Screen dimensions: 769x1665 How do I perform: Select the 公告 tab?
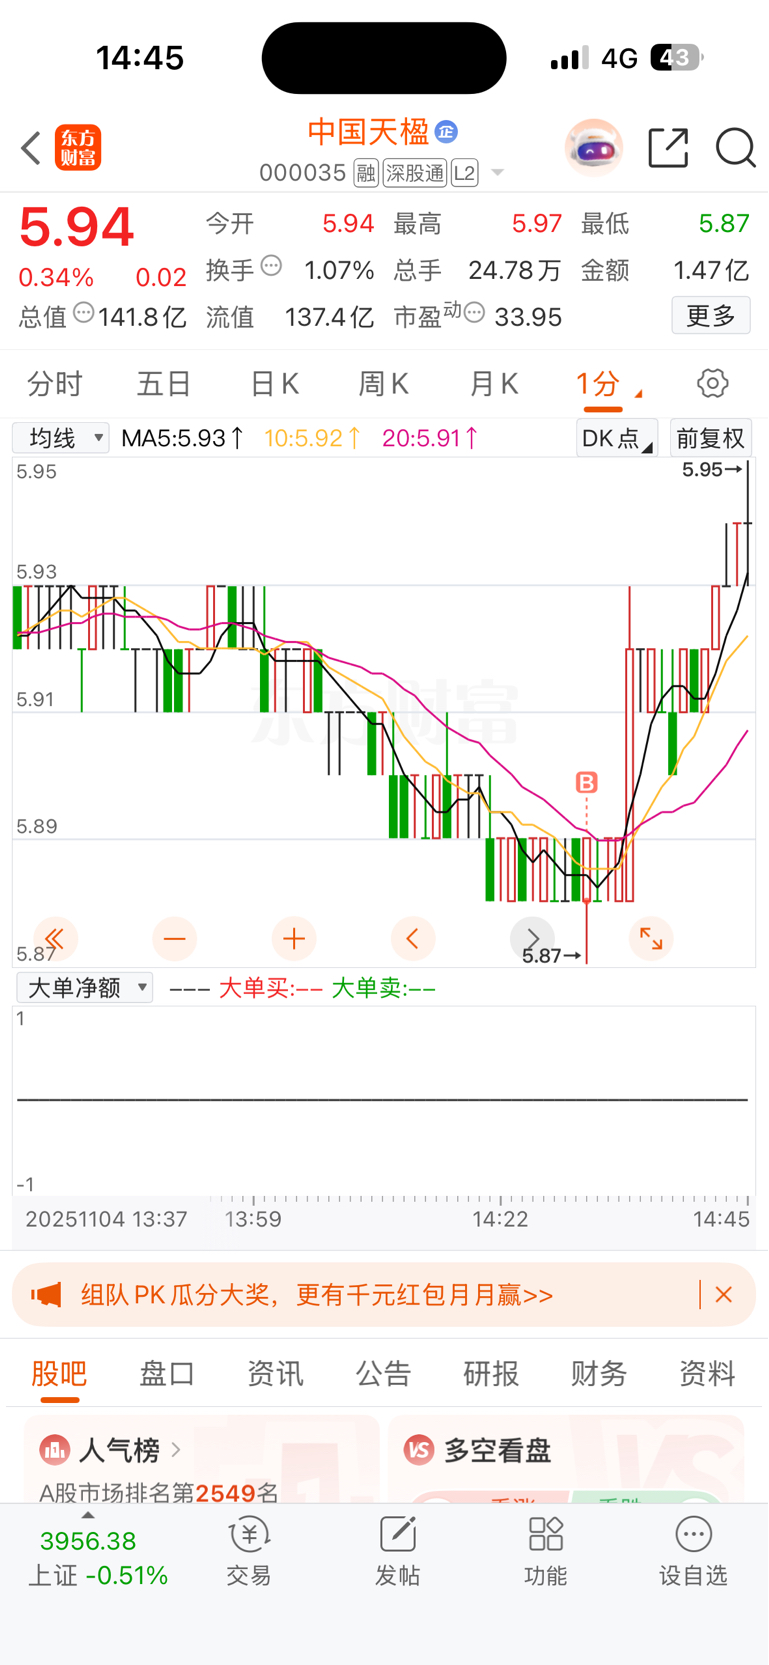(x=383, y=1374)
